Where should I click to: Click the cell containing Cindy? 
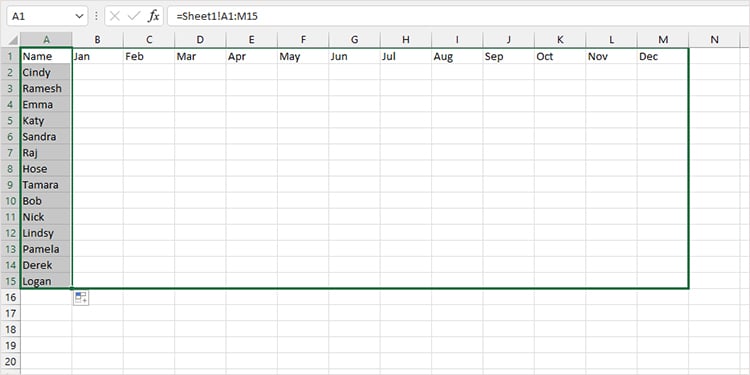[x=46, y=73]
